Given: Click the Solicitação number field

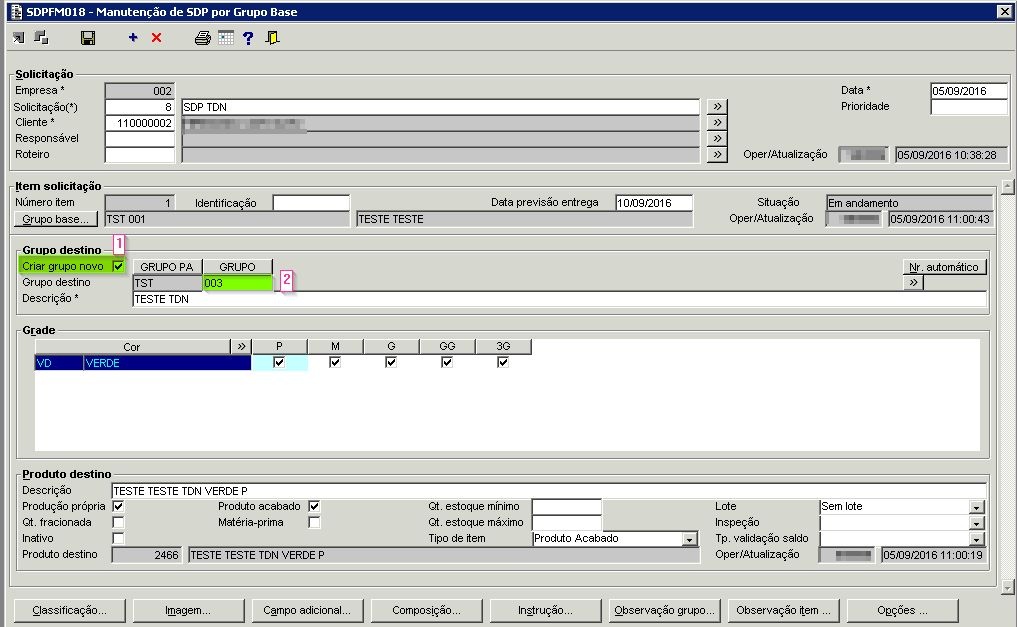Looking at the screenshot, I should click(x=140, y=107).
